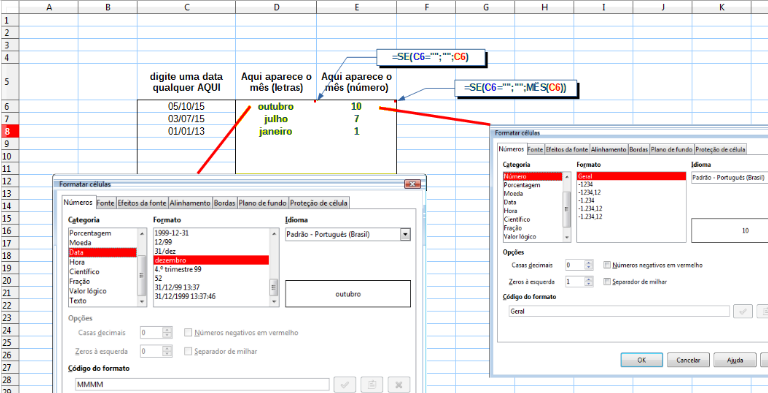768x393 pixels.
Task: Toggle Separador de milhar in Geral dialog
Action: pos(607,282)
